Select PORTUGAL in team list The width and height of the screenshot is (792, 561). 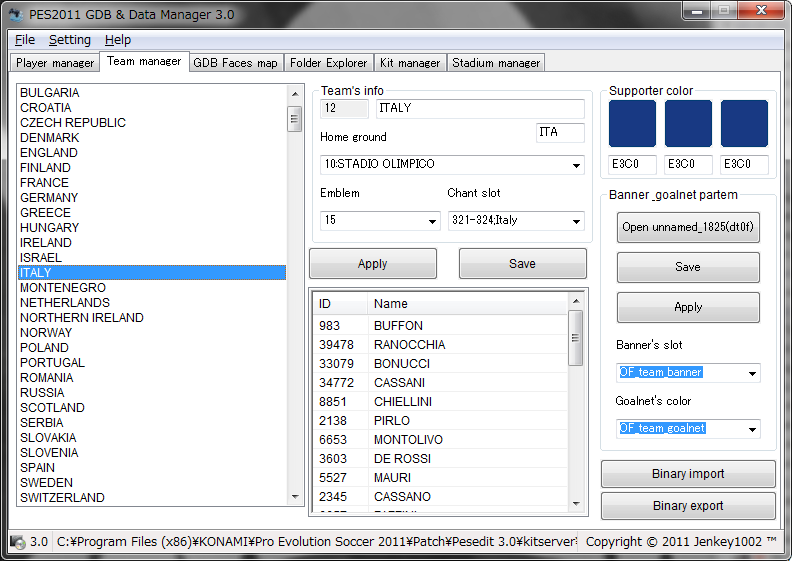(152, 363)
